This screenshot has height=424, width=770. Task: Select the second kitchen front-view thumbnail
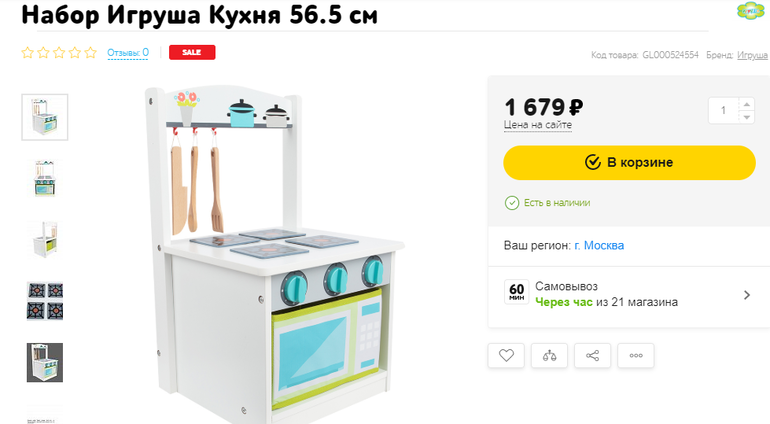[45, 178]
